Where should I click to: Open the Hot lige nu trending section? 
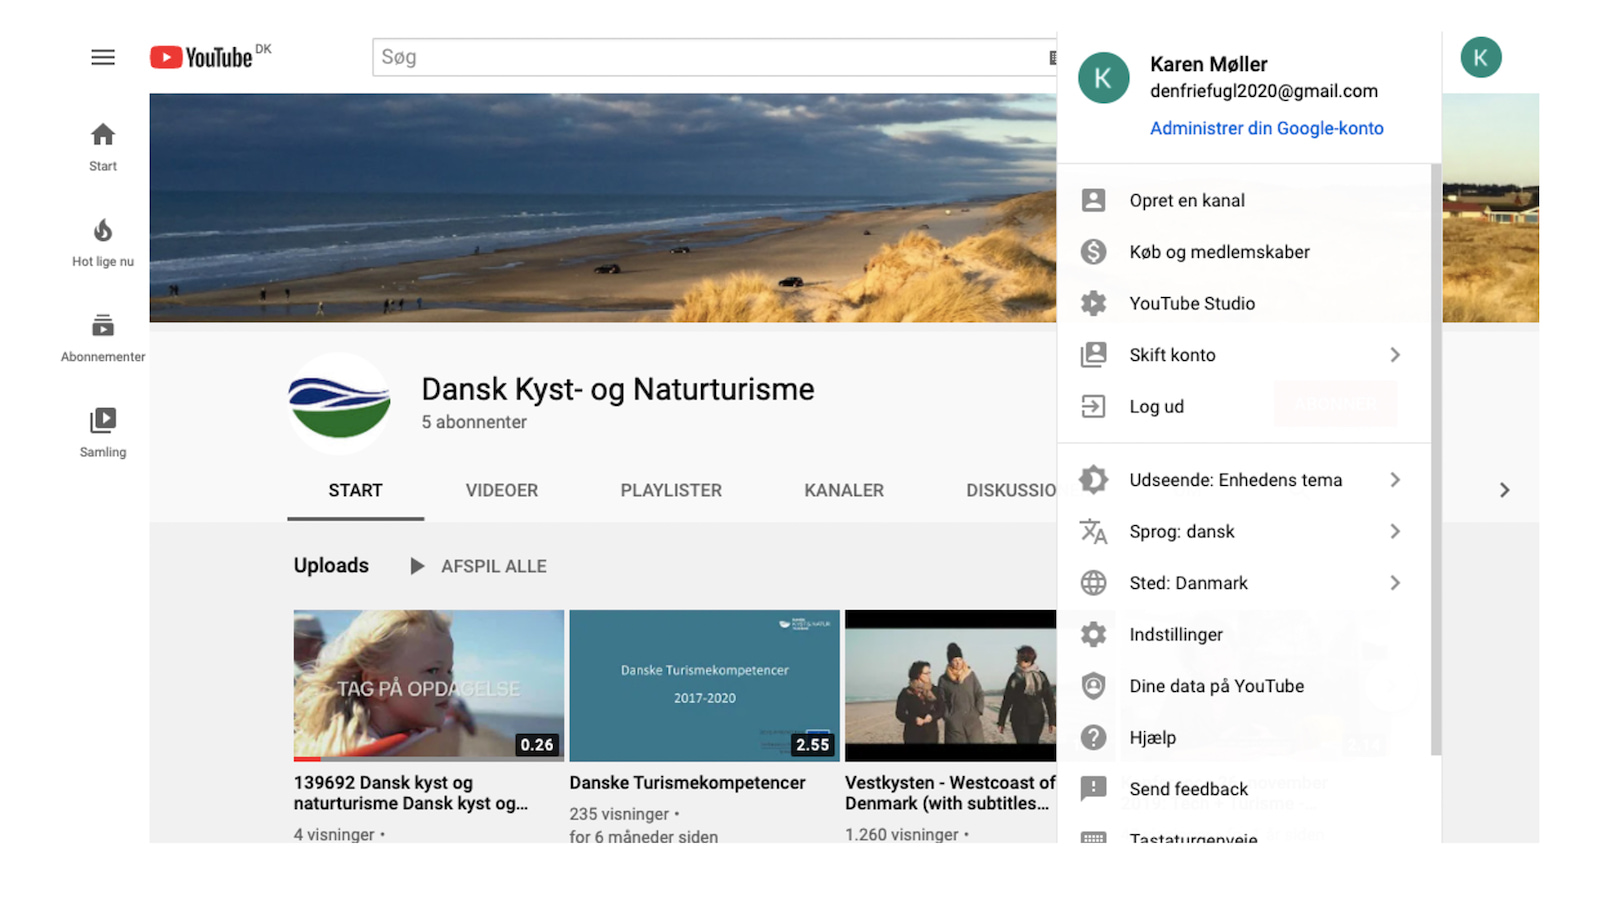(x=102, y=240)
